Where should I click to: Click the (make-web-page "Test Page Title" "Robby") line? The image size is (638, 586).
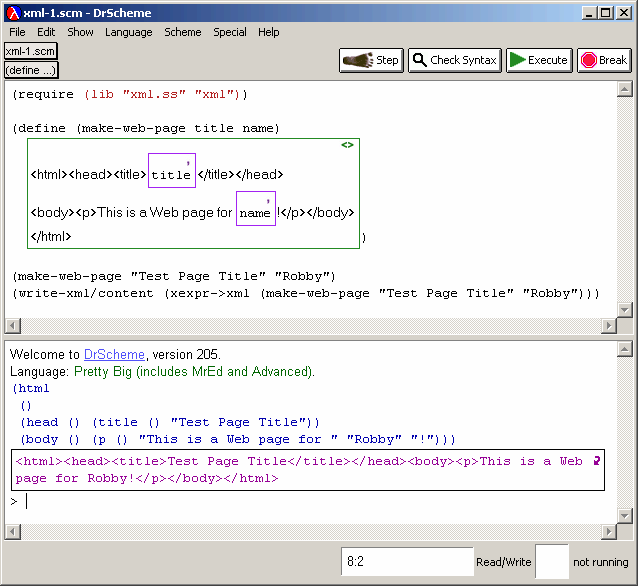pos(174,276)
